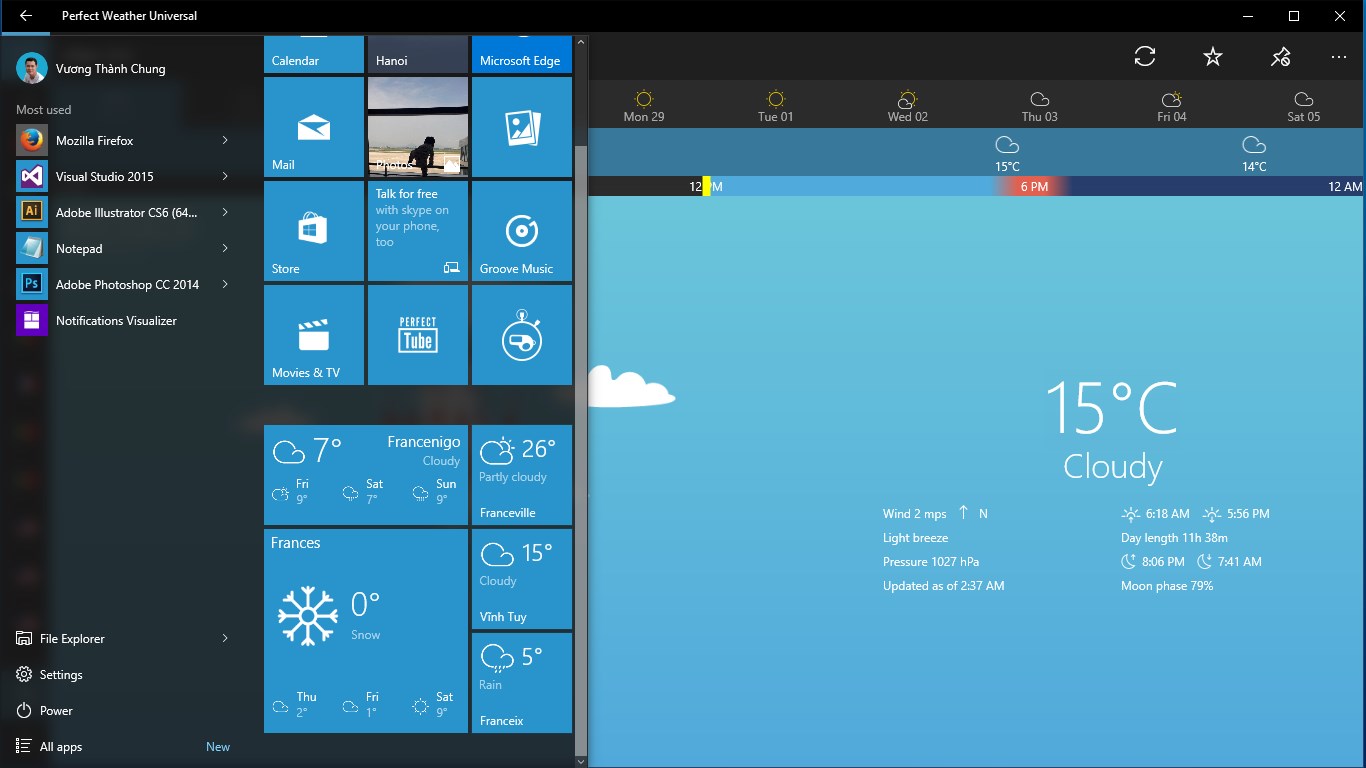
Task: Click the yellow current time marker
Action: click(x=706, y=186)
